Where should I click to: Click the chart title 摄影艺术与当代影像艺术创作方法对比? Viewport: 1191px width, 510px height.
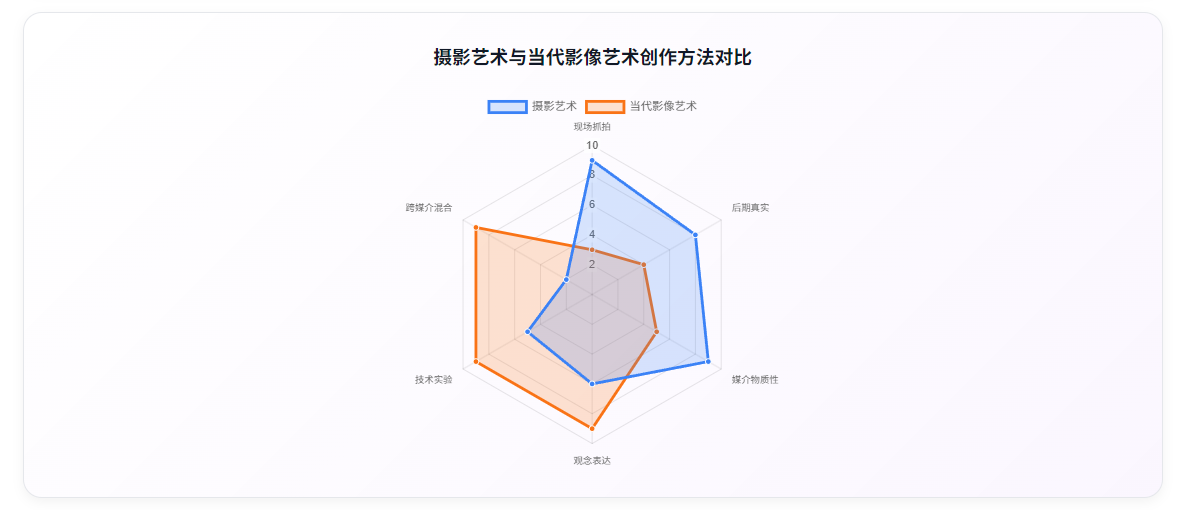(592, 57)
